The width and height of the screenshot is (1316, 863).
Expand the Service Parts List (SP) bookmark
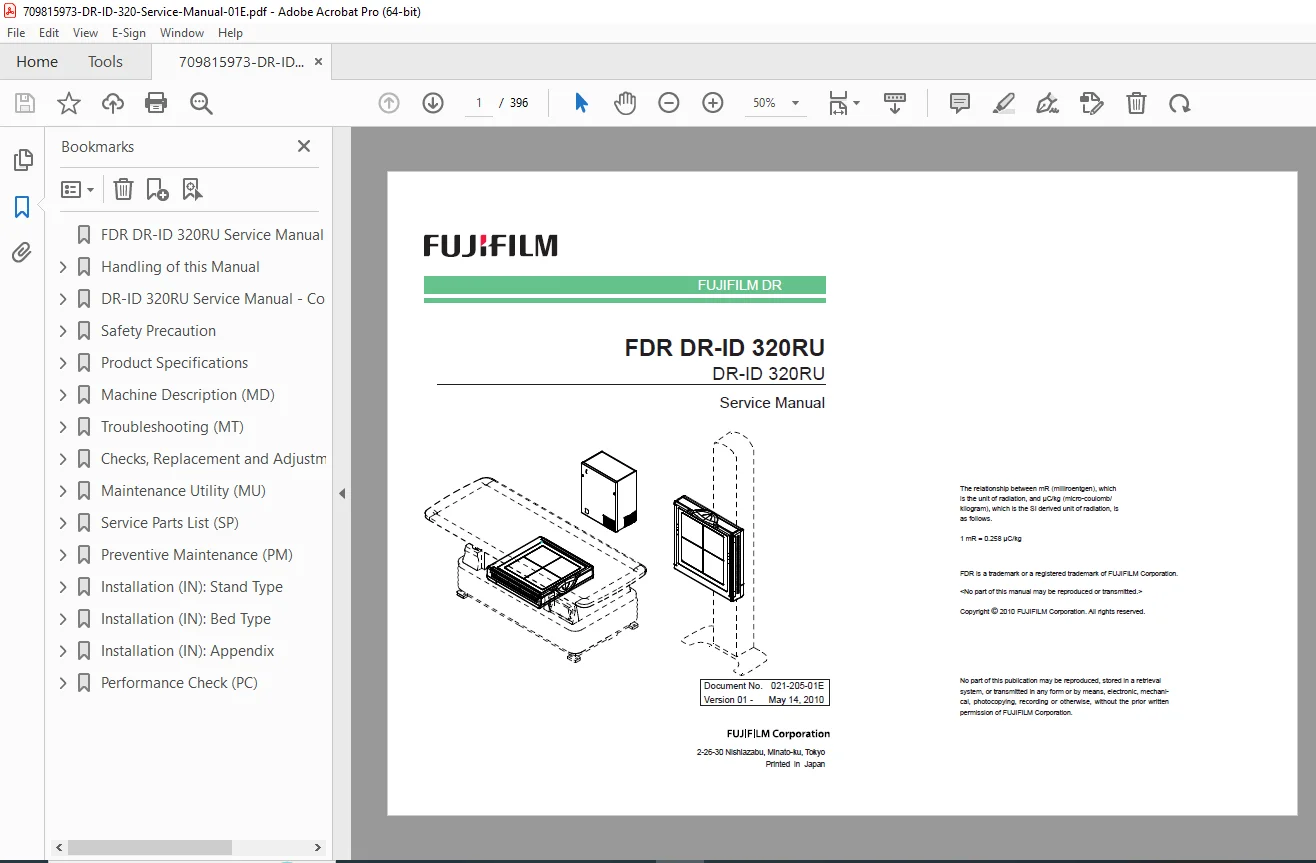[x=63, y=523]
